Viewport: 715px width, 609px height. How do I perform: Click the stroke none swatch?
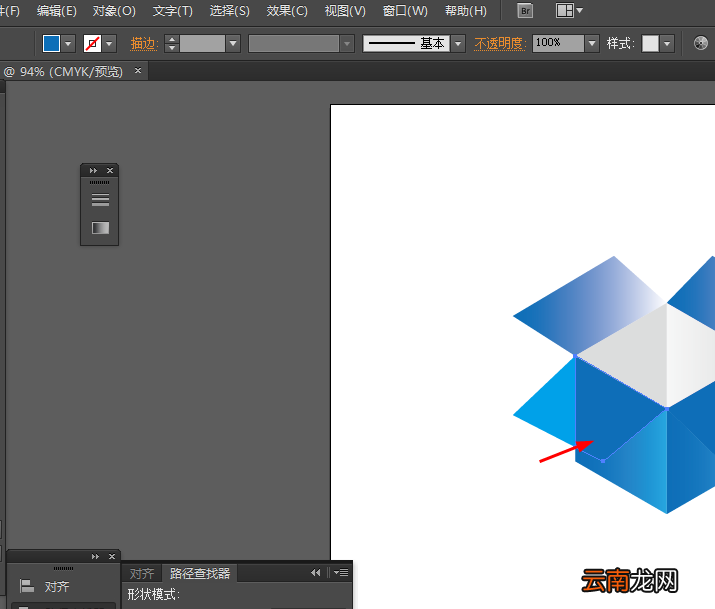[x=92, y=44]
